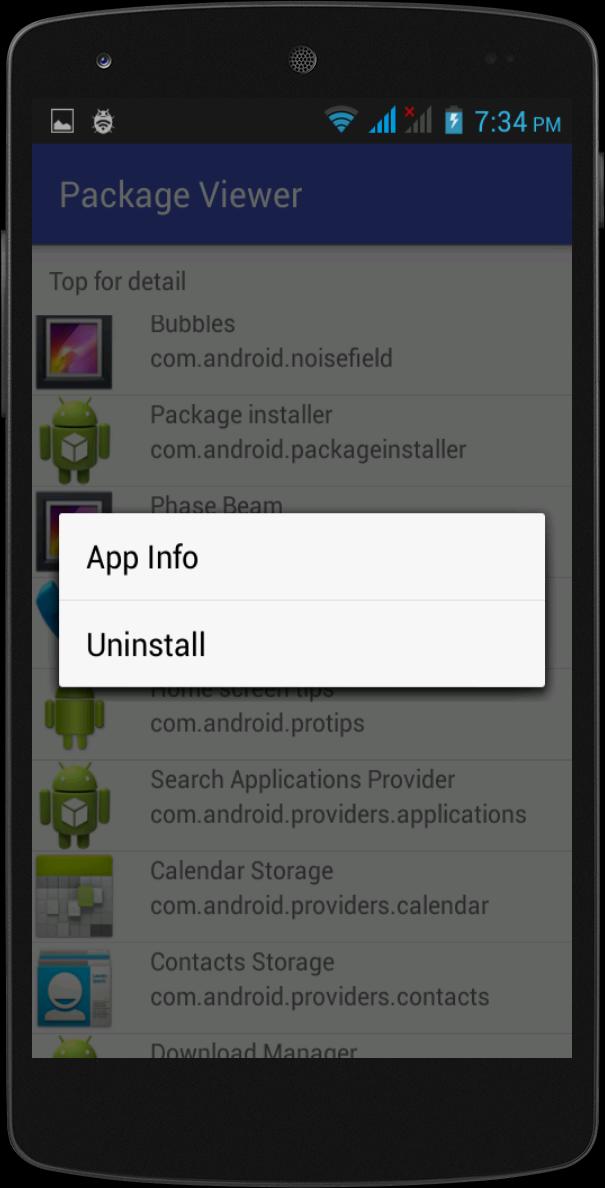
Task: Tap the blue signal strength icon
Action: click(x=382, y=120)
